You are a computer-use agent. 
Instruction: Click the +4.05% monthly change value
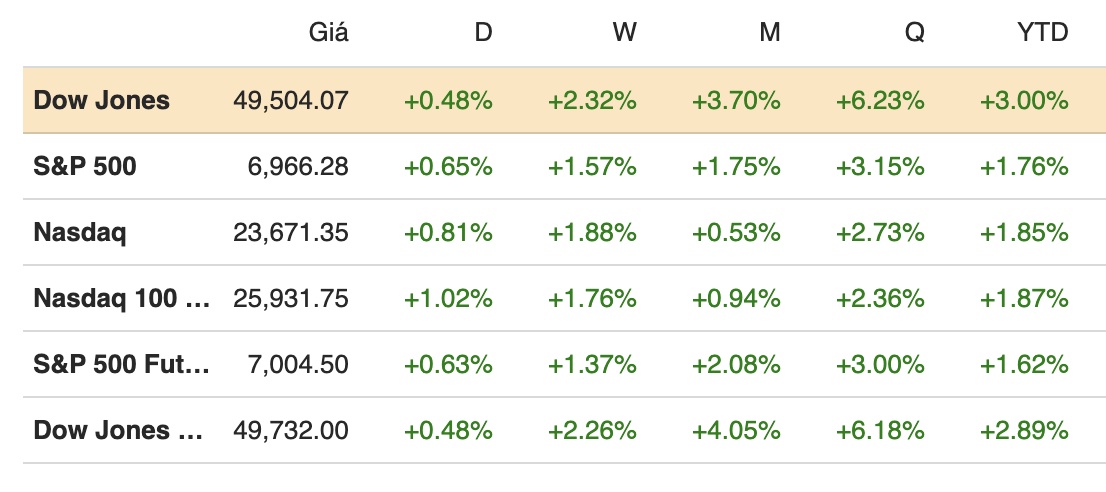point(736,431)
